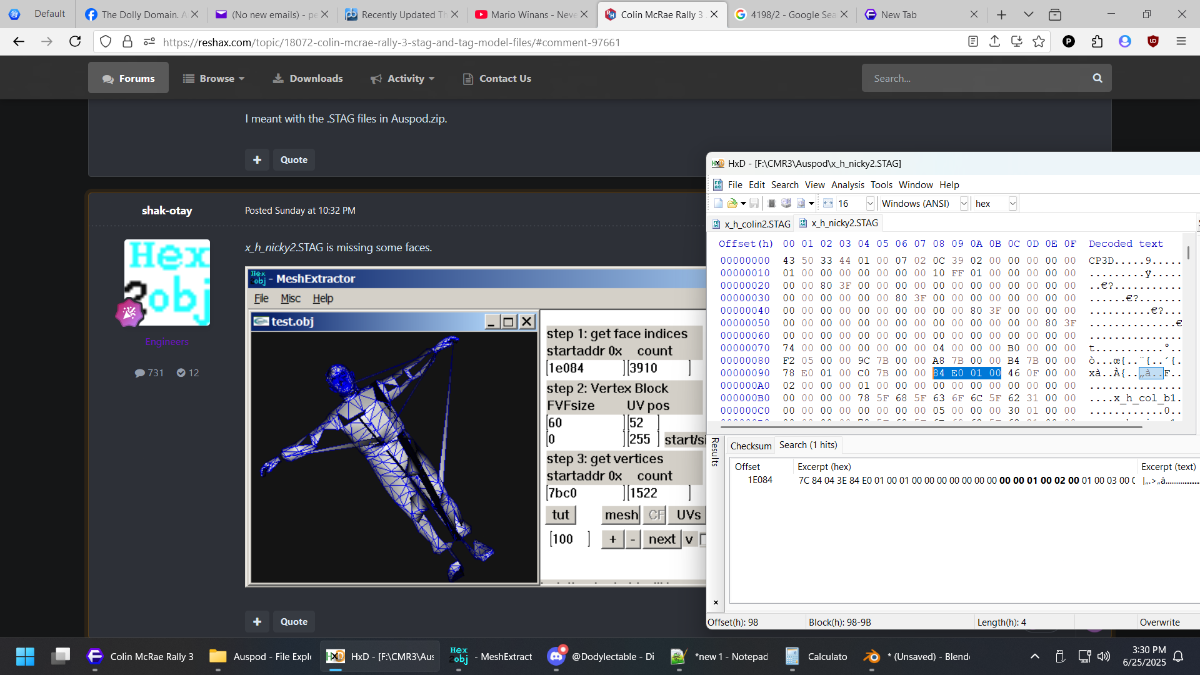Bookmark this page with the star icon

pos(1038,41)
